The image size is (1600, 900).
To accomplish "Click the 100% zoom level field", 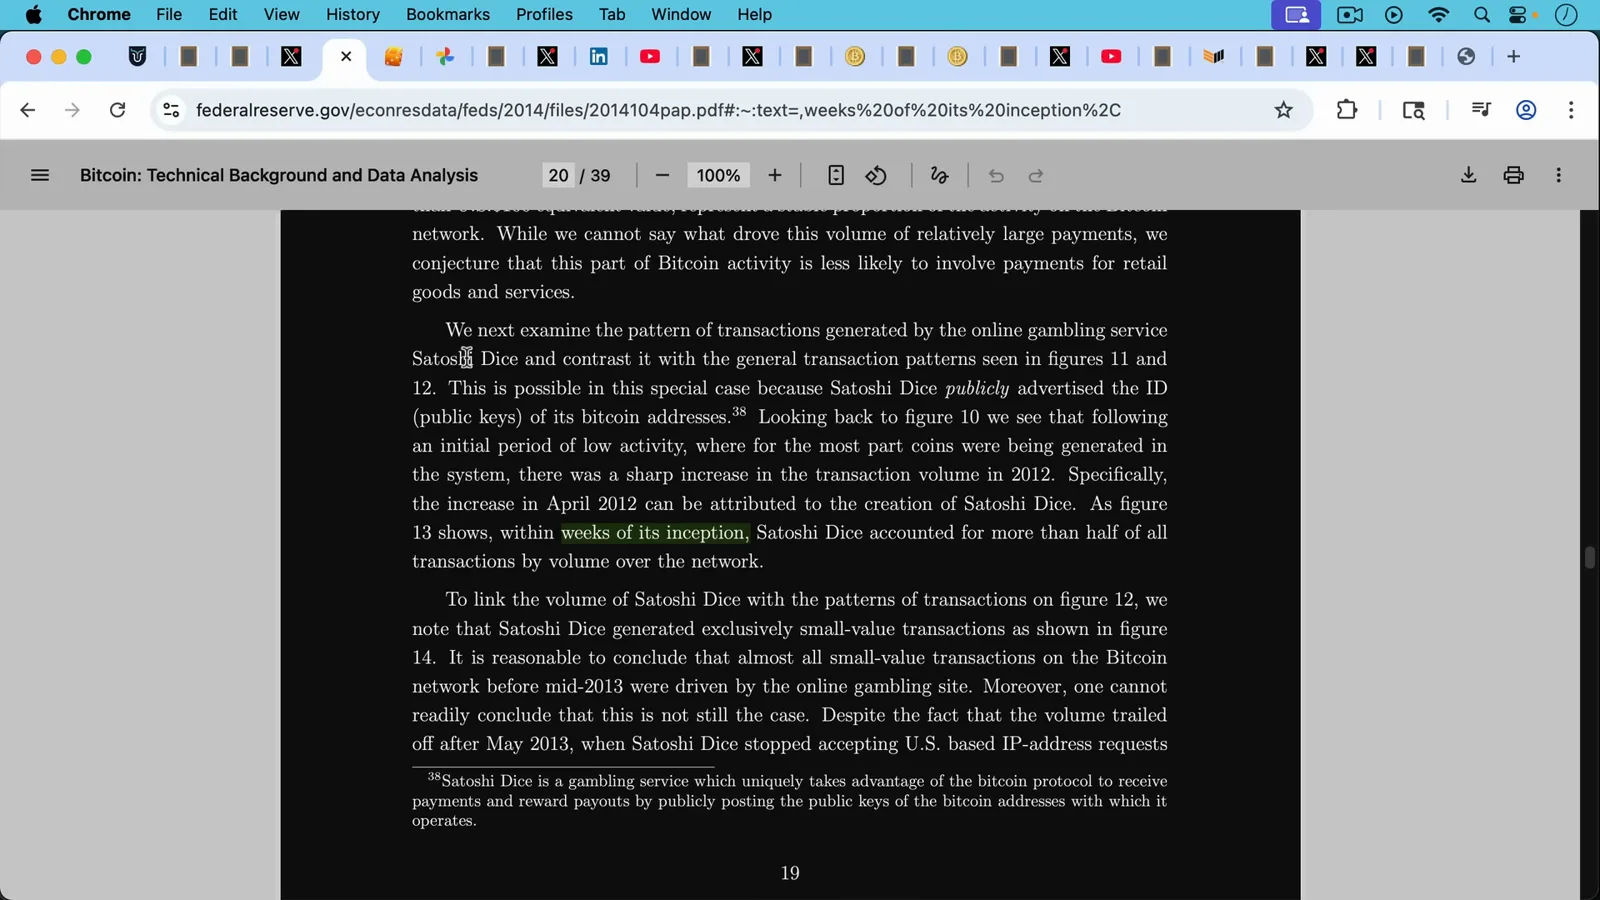I will tap(718, 175).
